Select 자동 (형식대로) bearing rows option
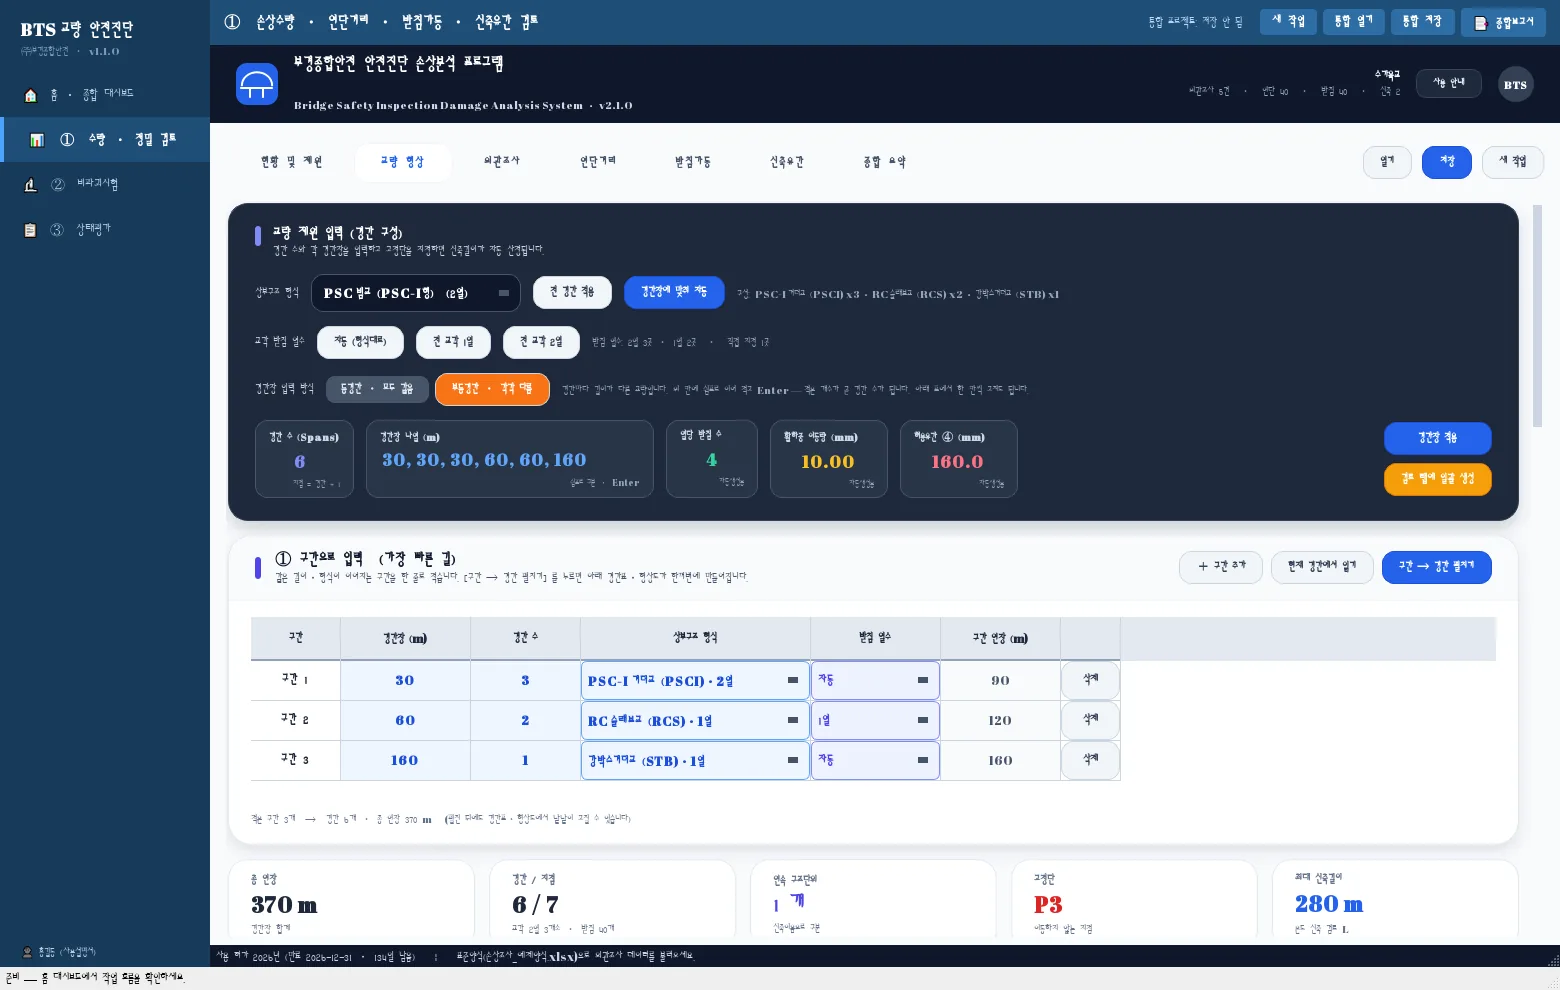 (x=360, y=342)
